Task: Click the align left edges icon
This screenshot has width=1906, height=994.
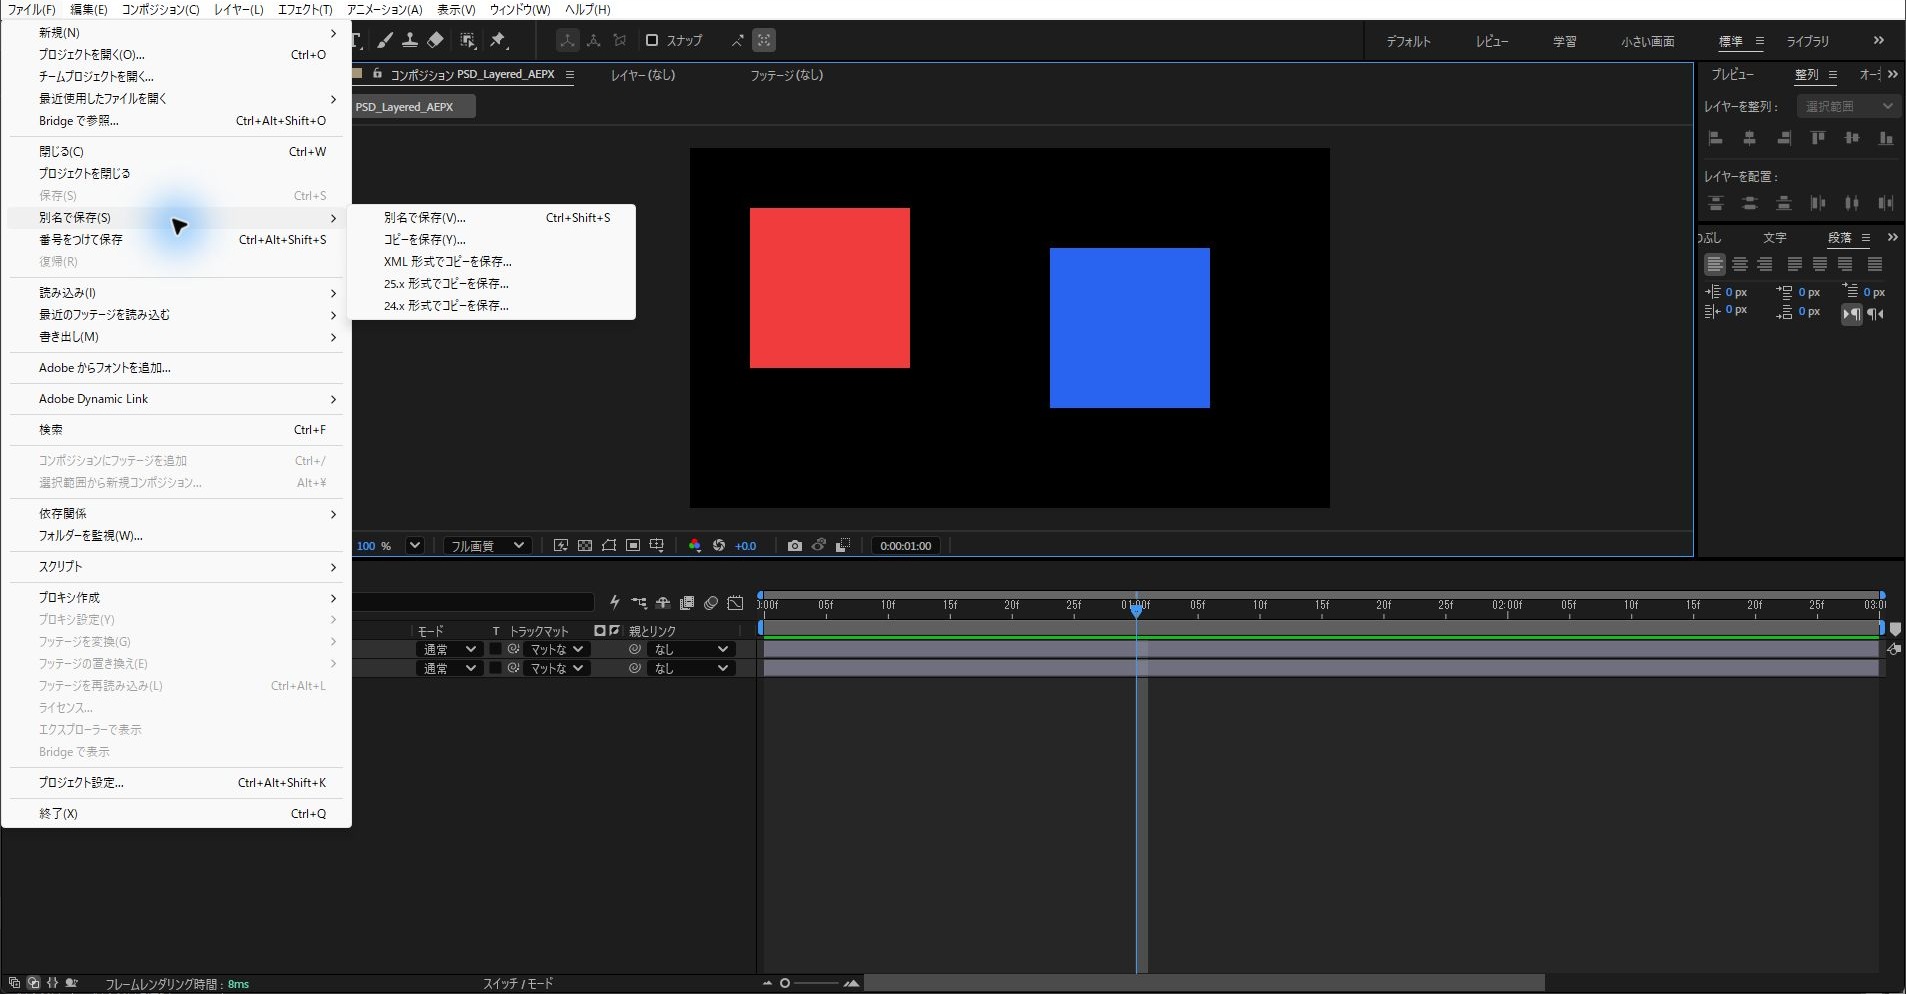Action: click(x=1716, y=138)
